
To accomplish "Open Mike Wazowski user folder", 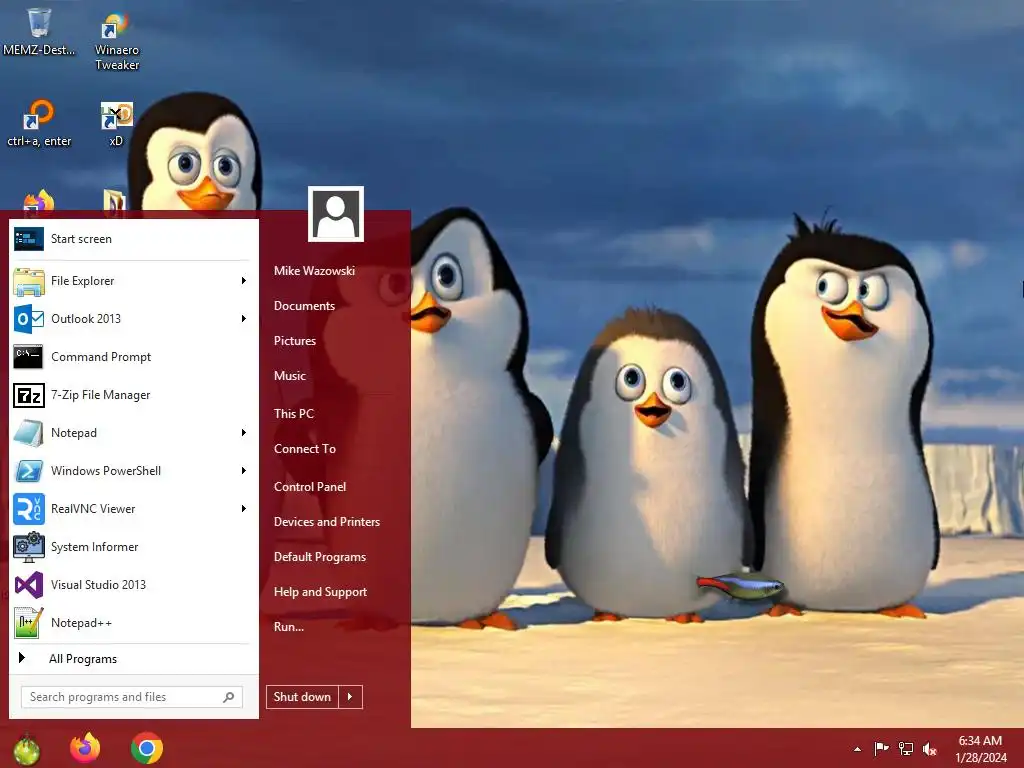I will (x=314, y=271).
